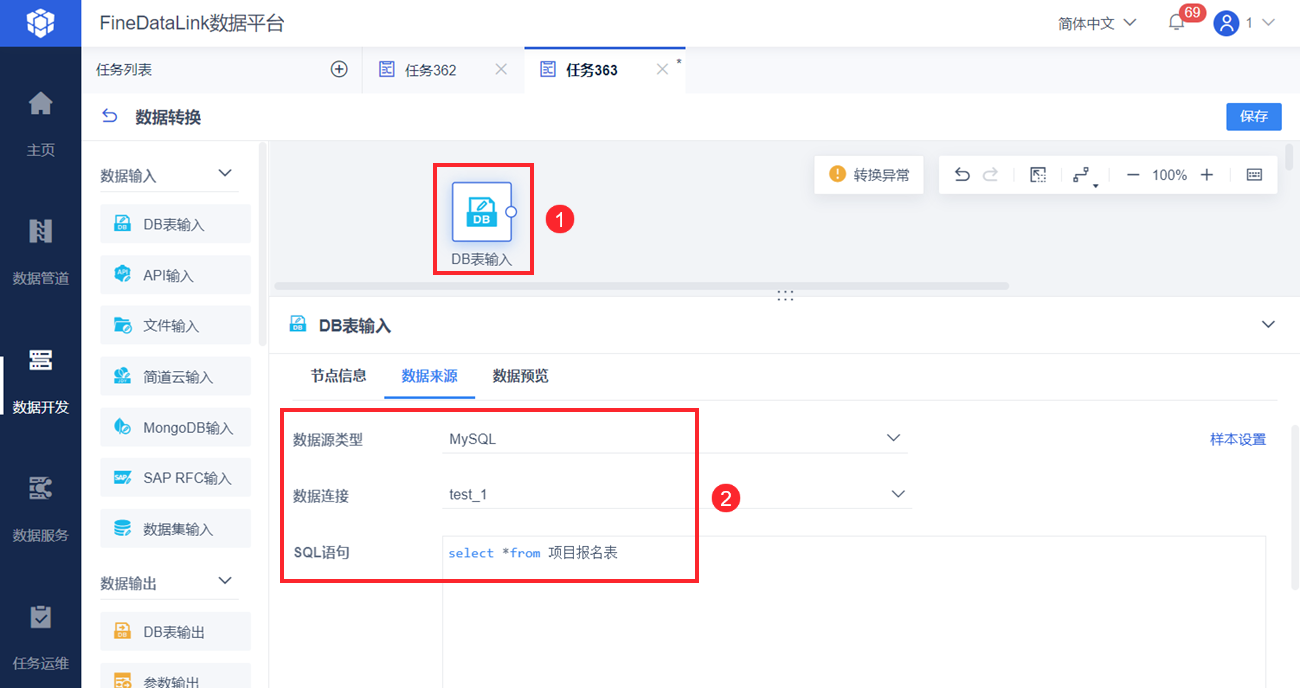Open the 简体中文 language dropdown
This screenshot has height=688, width=1300.
click(1097, 23)
